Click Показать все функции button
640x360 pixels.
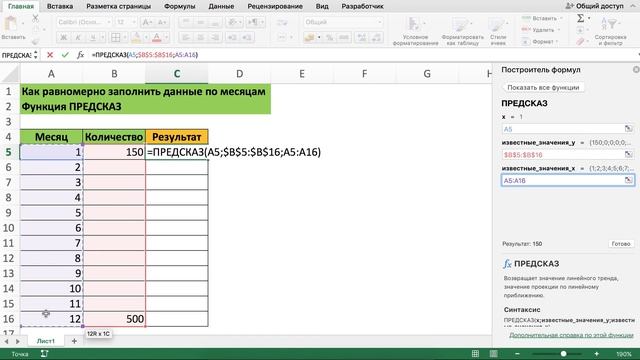(543, 87)
